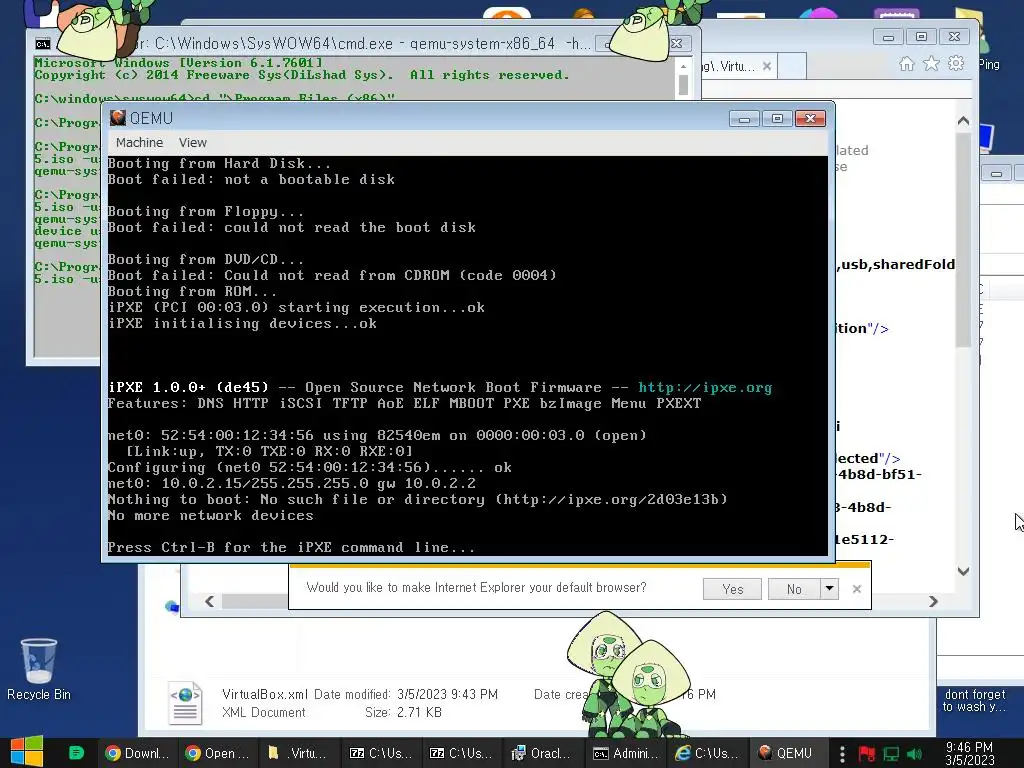Click the cmd.exe window title text

(x=360, y=44)
